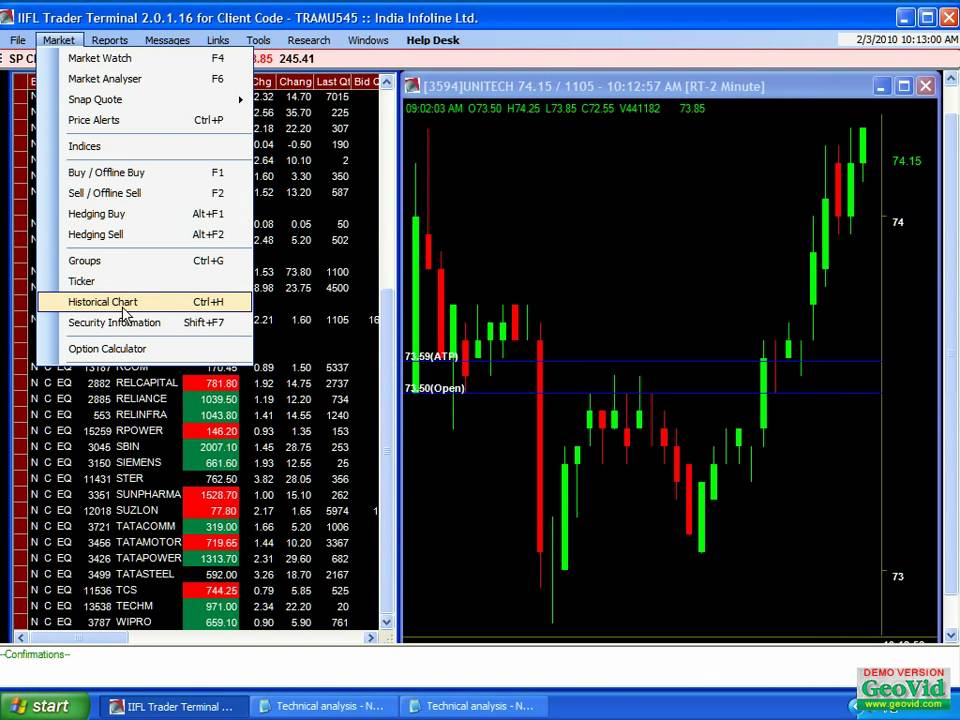The width and height of the screenshot is (960, 720).
Task: Open the File menu
Action: click(x=18, y=40)
